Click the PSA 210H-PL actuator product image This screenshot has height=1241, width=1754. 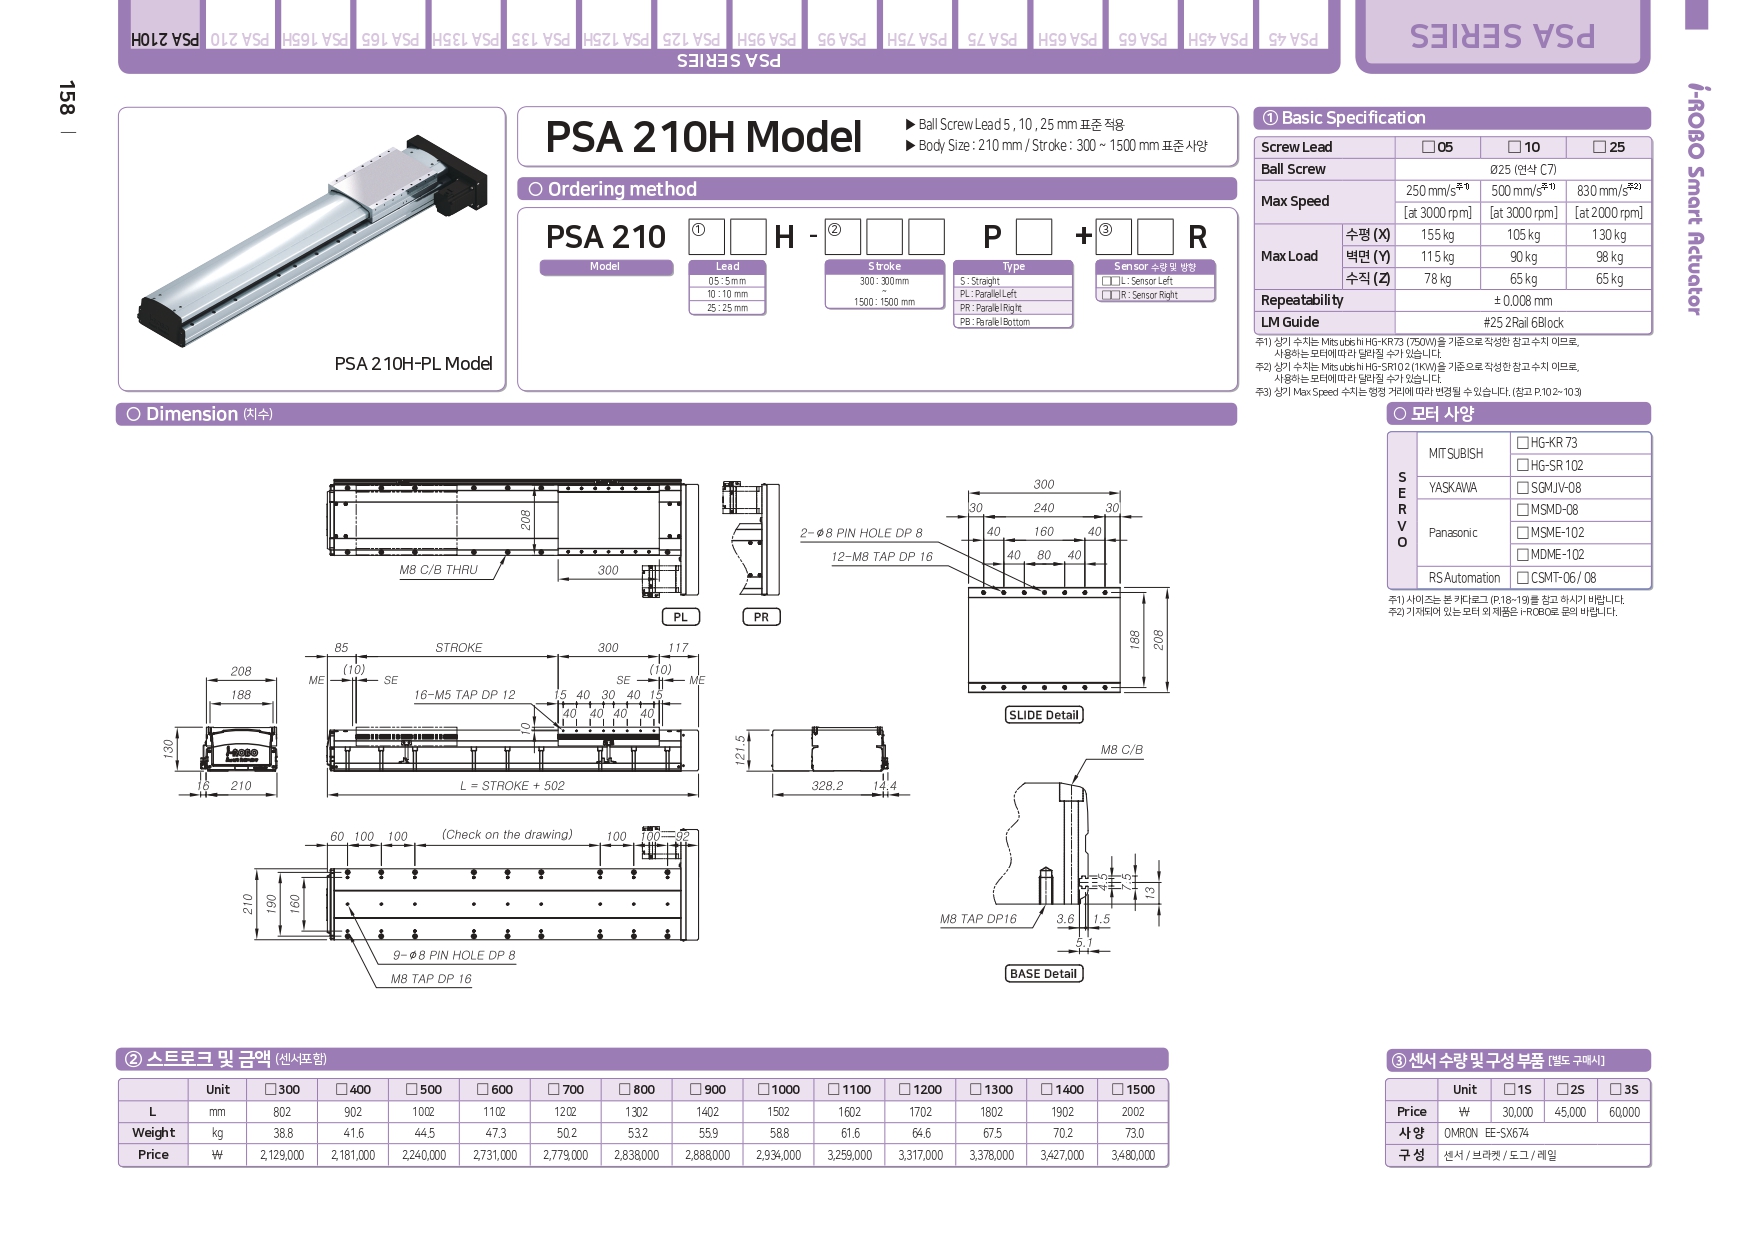313,240
